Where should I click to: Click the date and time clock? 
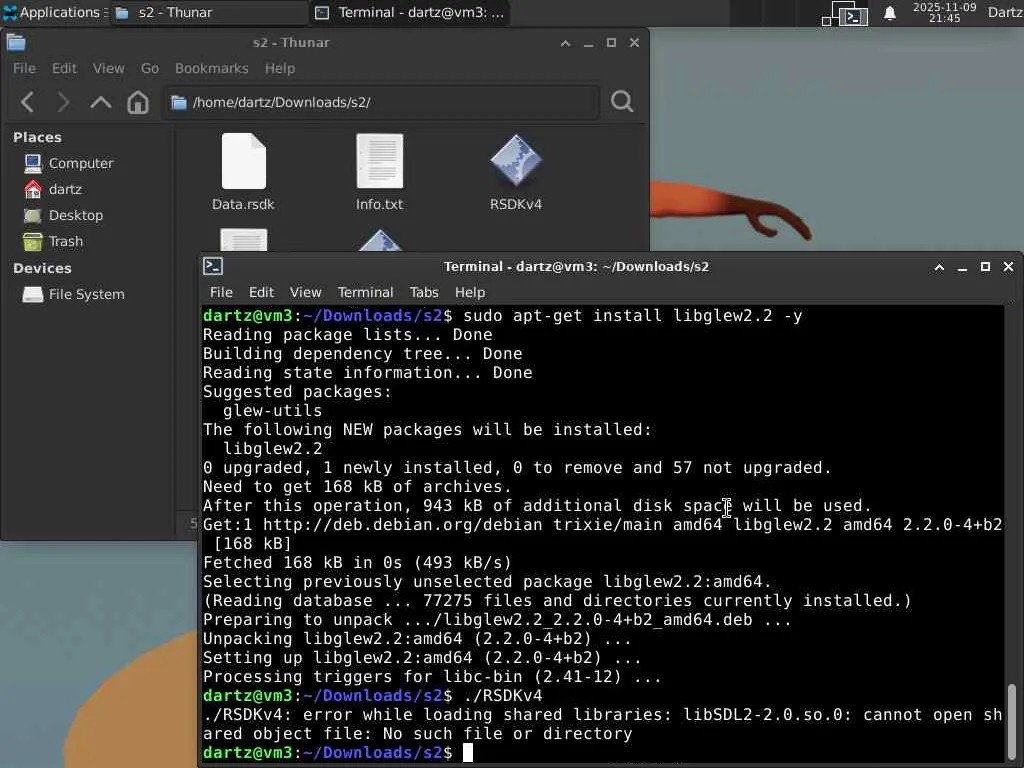point(944,12)
